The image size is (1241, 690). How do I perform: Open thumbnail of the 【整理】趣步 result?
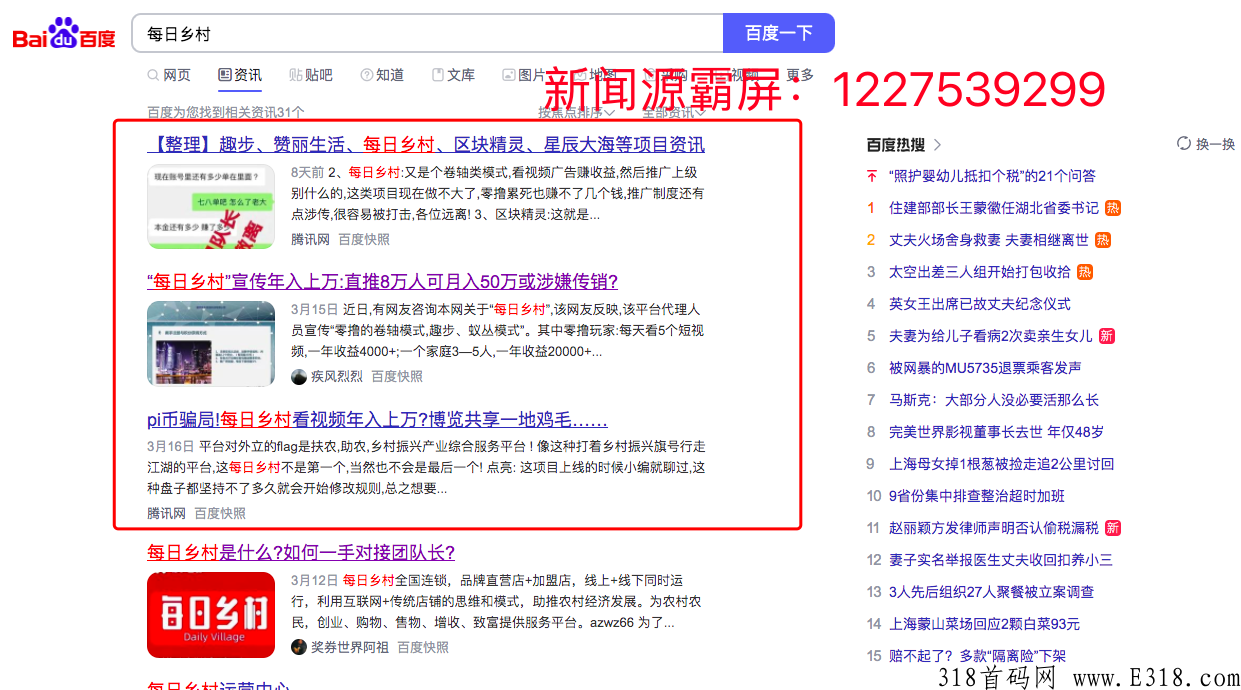tap(211, 207)
